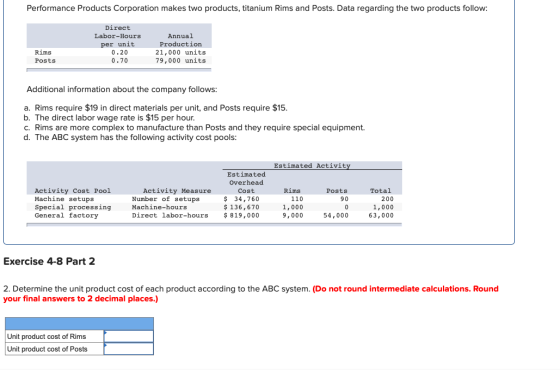
Task: Click the $136,670 special processing cost
Action: point(241,207)
